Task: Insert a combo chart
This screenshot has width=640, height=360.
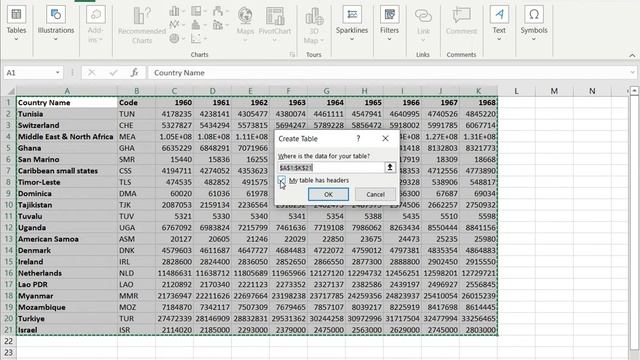Action: pyautogui.click(x=218, y=25)
